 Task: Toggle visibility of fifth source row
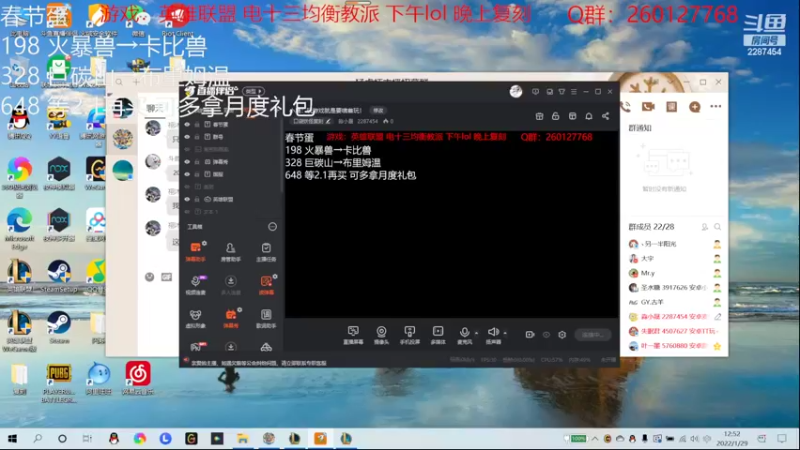click(187, 174)
